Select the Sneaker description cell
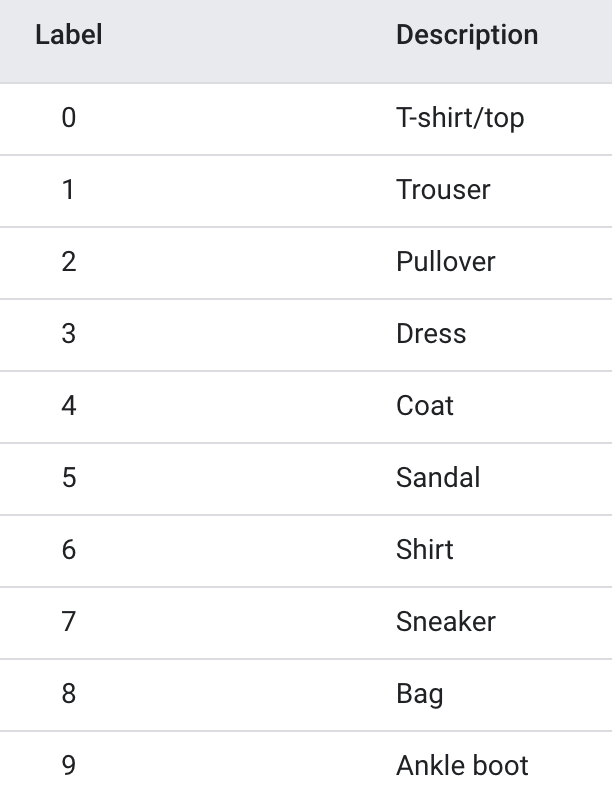The height and width of the screenshot is (798, 612). (445, 622)
